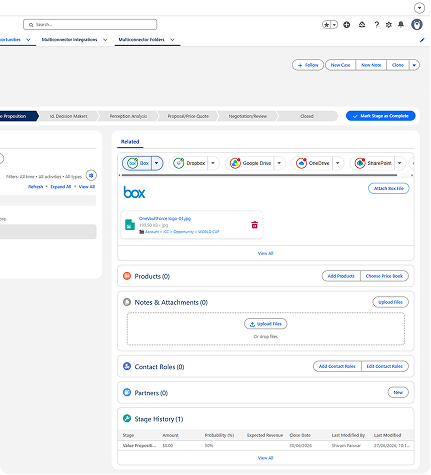
Task: Click the global actions plus icon
Action: 347,25
